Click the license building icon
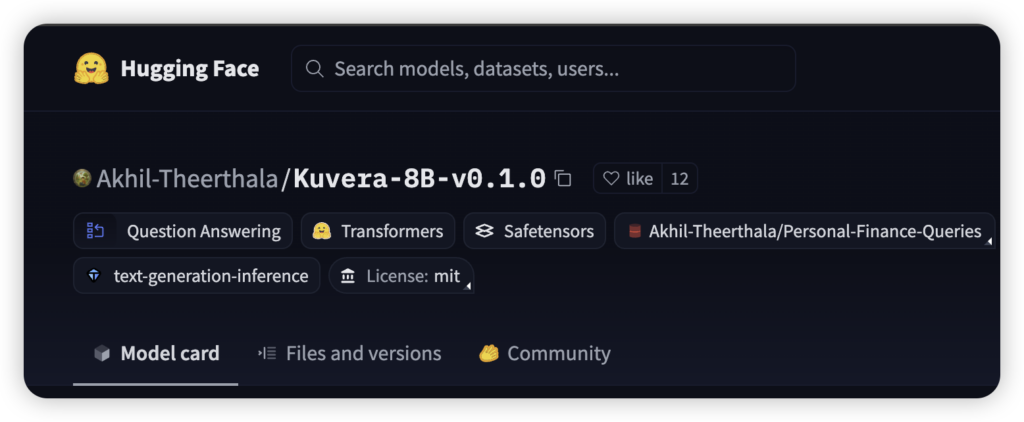Image resolution: width=1024 pixels, height=422 pixels. pyautogui.click(x=348, y=276)
